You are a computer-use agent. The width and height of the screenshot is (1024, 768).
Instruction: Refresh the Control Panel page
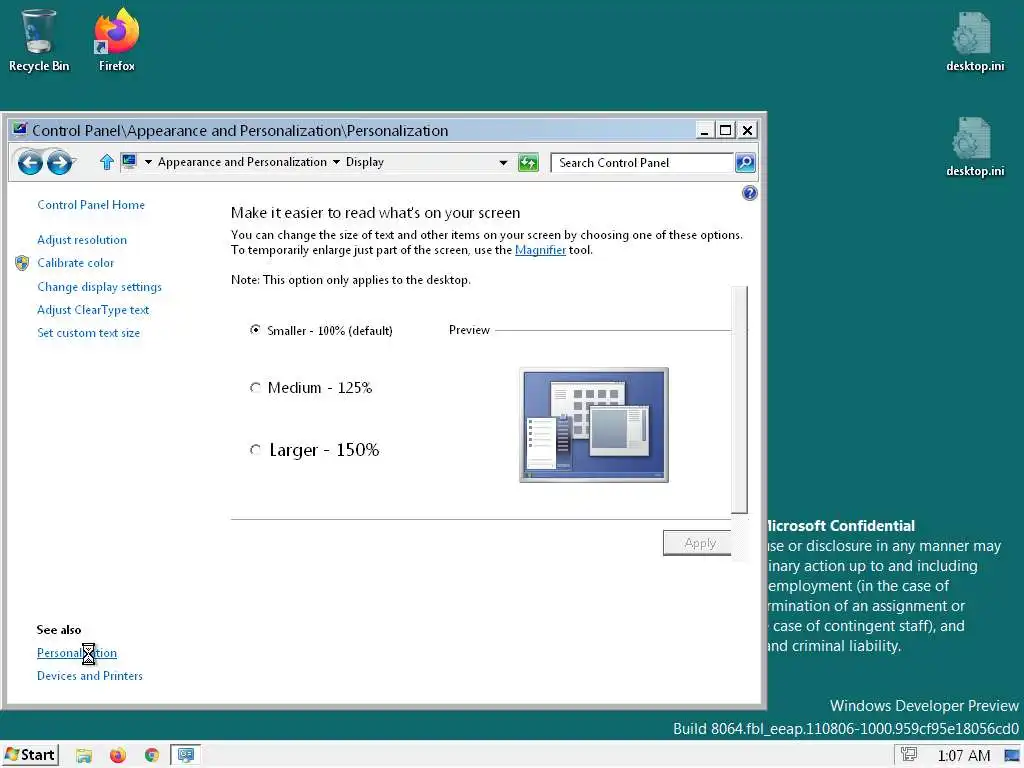tap(528, 163)
